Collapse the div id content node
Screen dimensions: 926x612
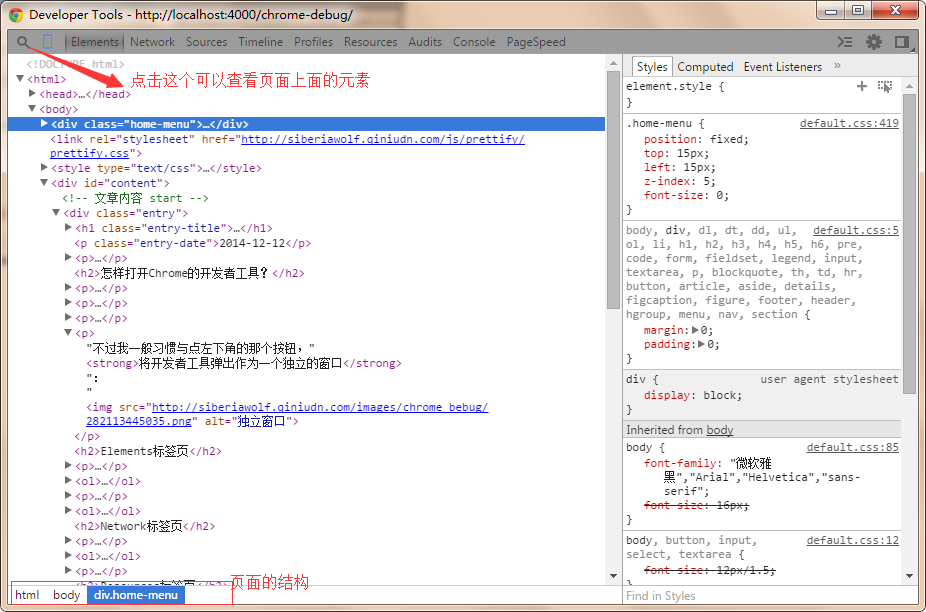(44, 183)
